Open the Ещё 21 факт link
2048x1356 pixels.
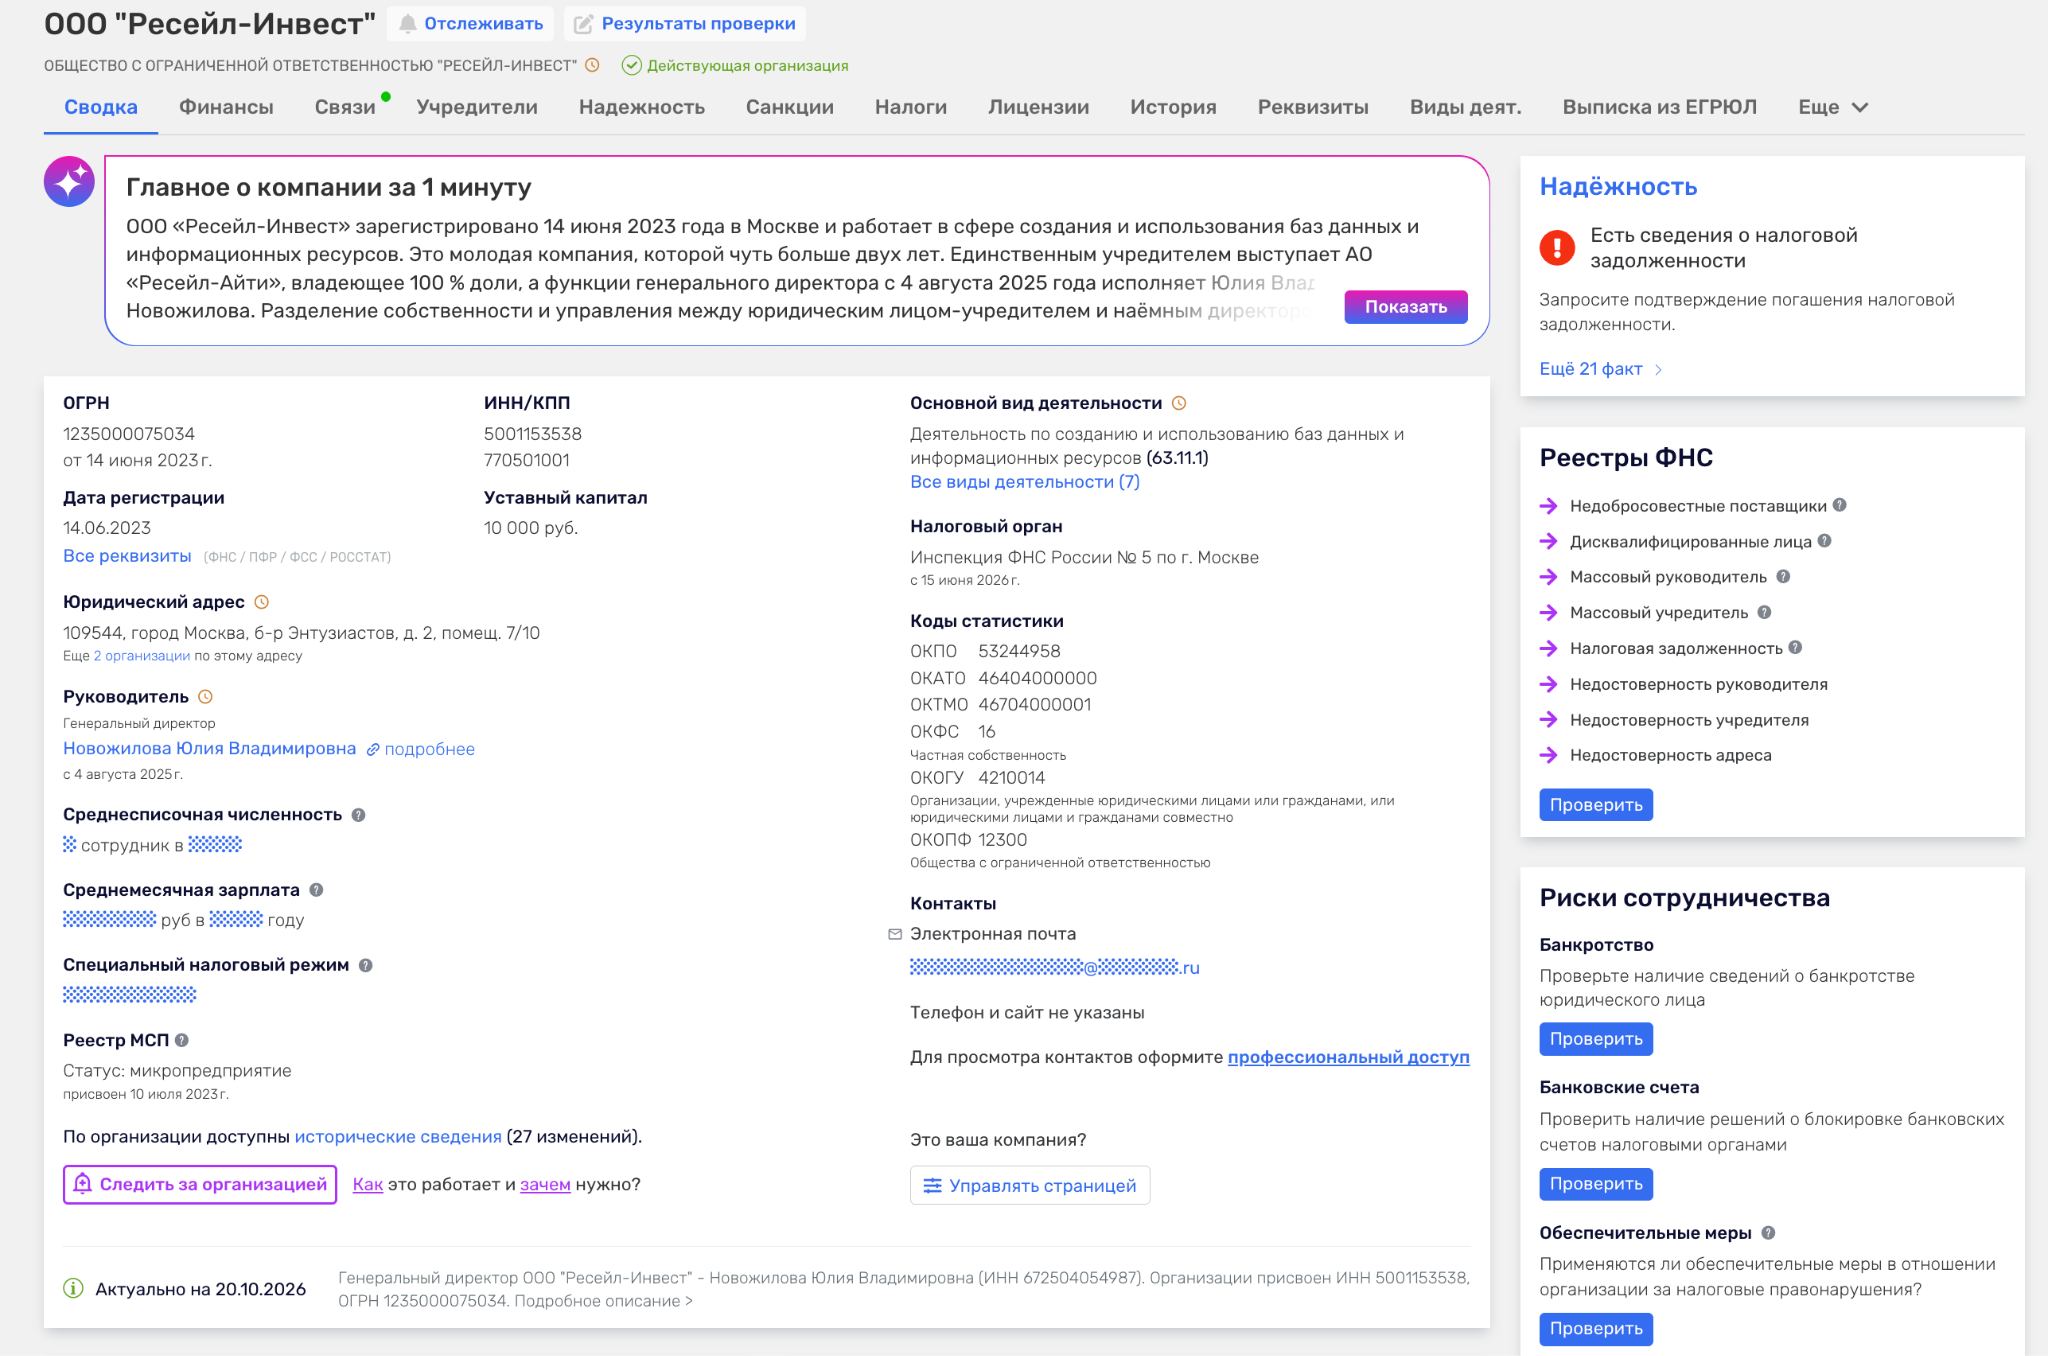1600,369
